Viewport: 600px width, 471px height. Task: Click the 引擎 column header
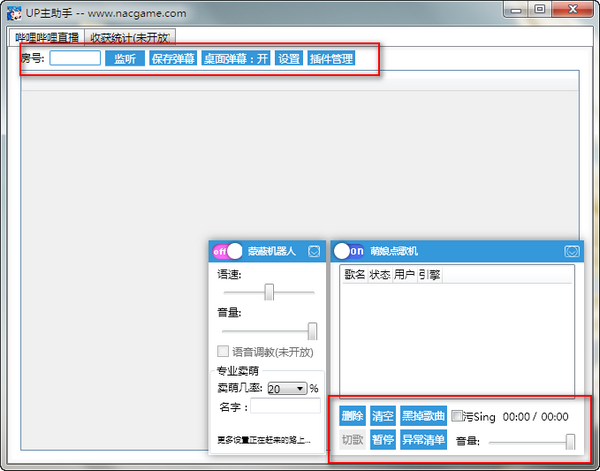click(429, 274)
